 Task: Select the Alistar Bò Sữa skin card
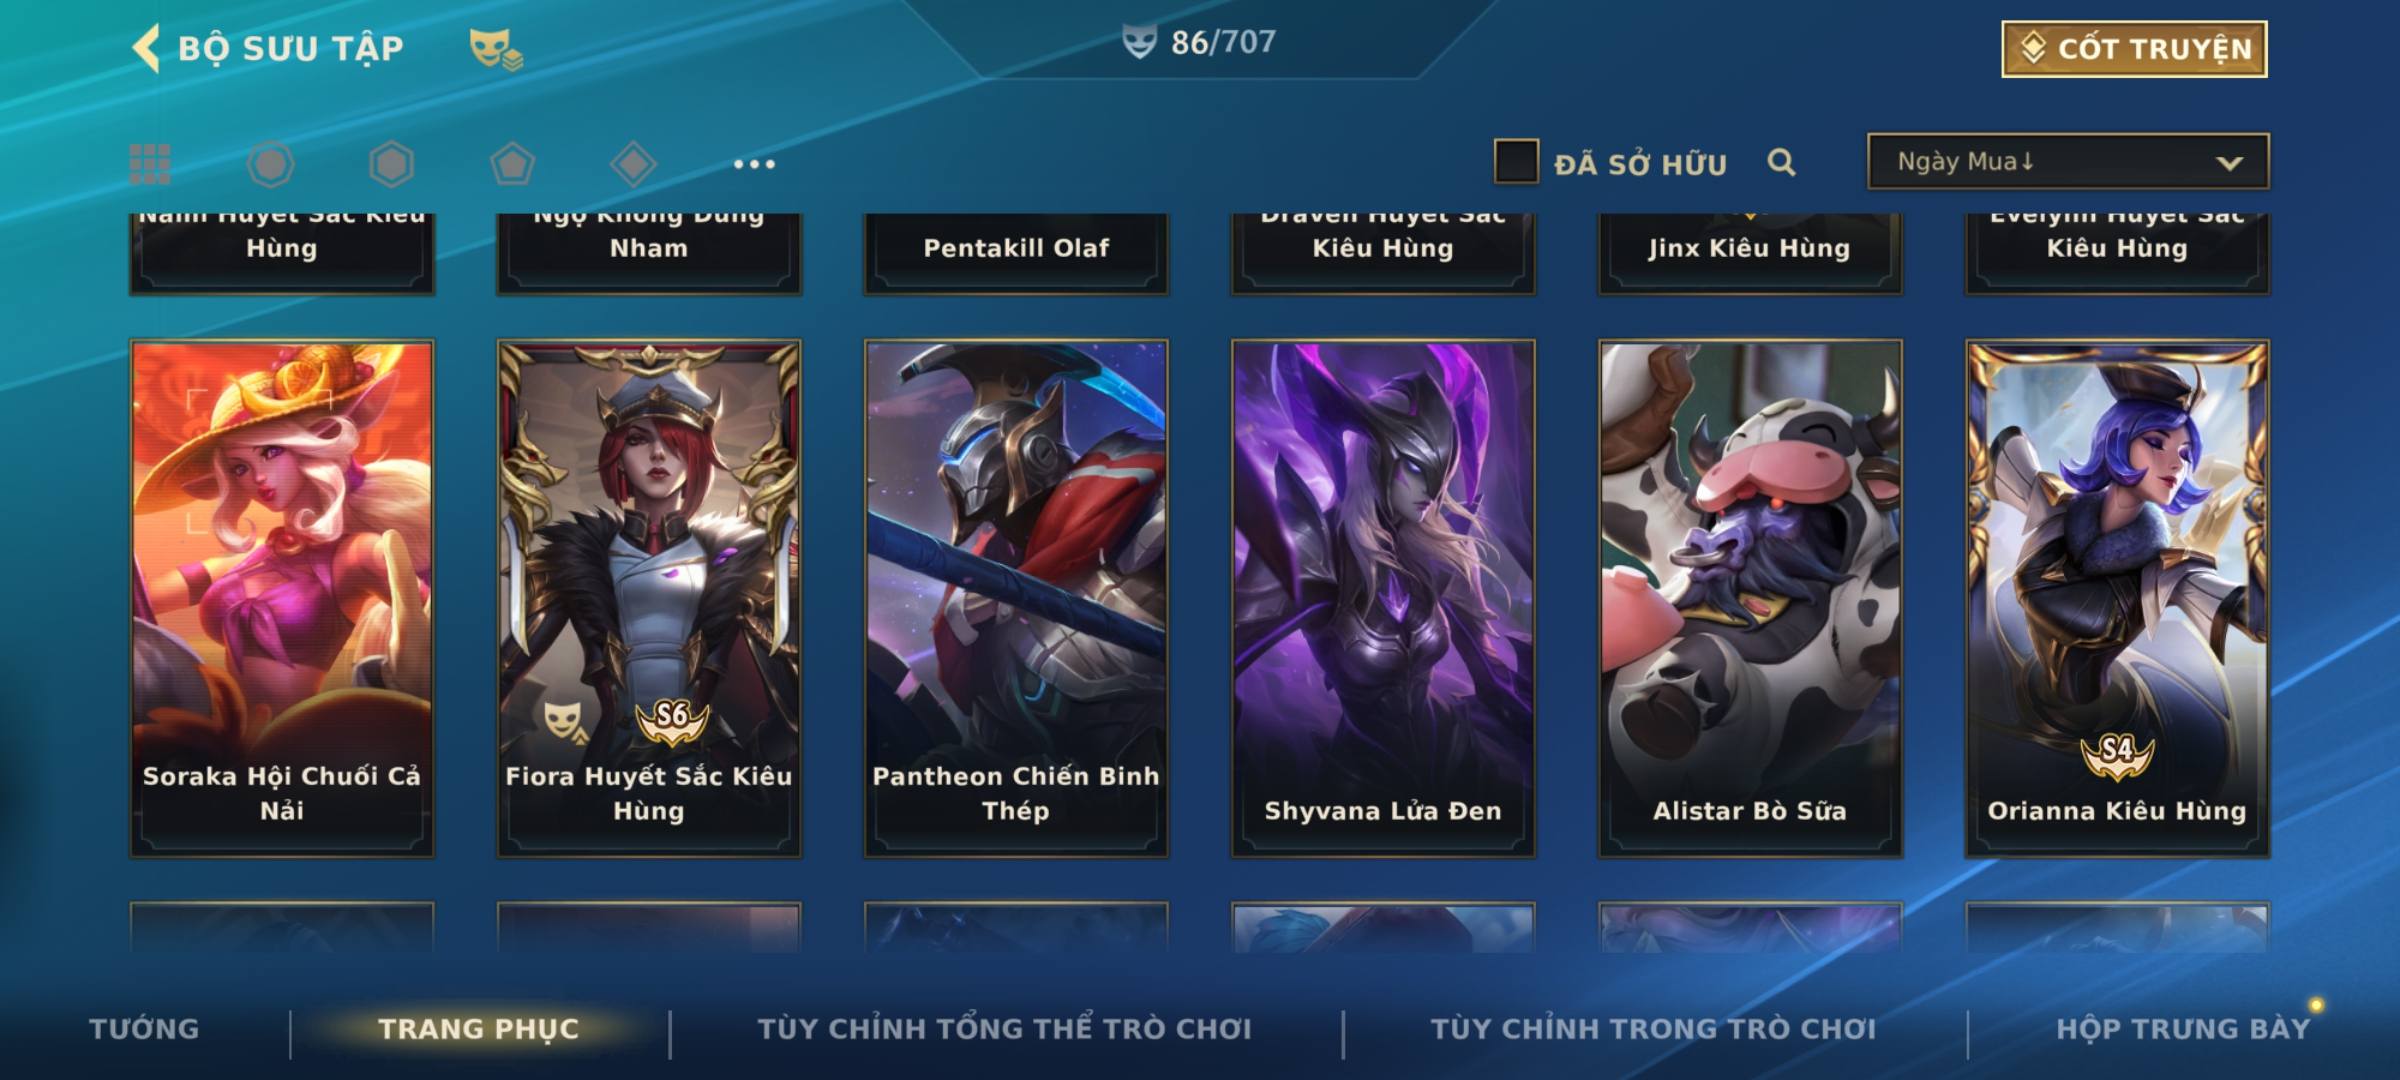click(1750, 598)
